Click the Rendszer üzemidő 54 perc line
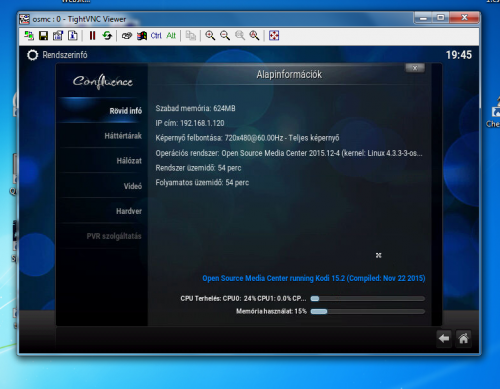 198,168
